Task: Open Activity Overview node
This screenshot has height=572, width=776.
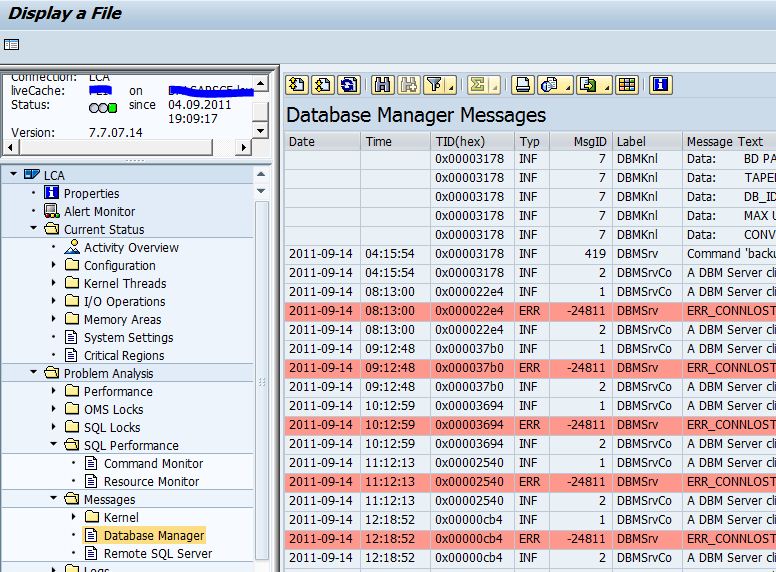Action: pyautogui.click(x=131, y=247)
